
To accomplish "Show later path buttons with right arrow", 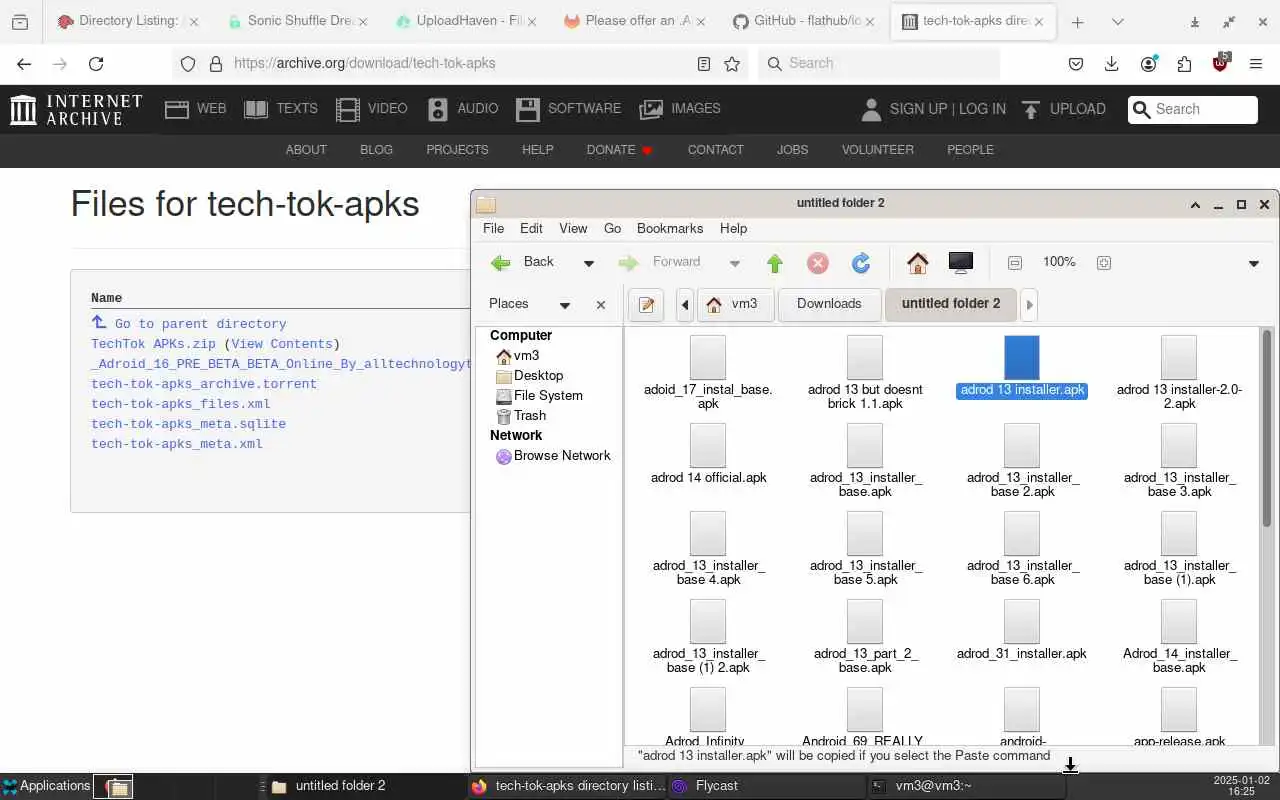I will click(1029, 305).
